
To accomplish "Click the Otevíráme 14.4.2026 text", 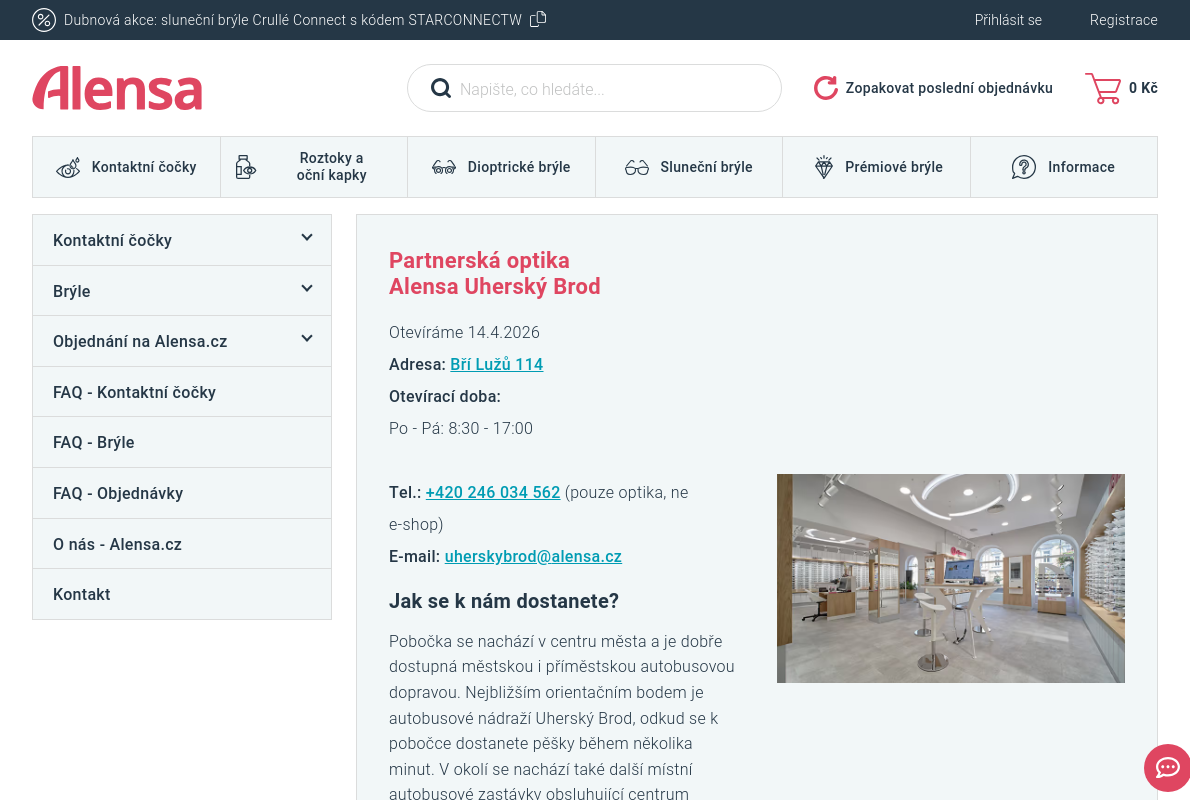I will point(464,332).
